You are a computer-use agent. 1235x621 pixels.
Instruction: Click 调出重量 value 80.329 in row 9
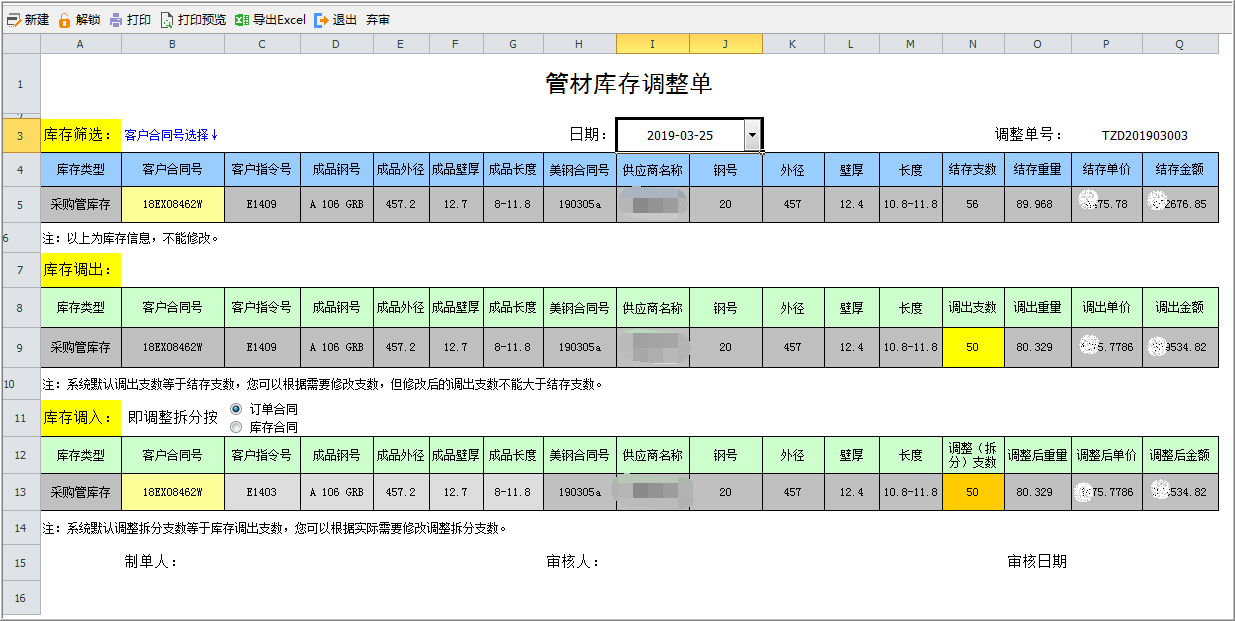[x=1037, y=347]
